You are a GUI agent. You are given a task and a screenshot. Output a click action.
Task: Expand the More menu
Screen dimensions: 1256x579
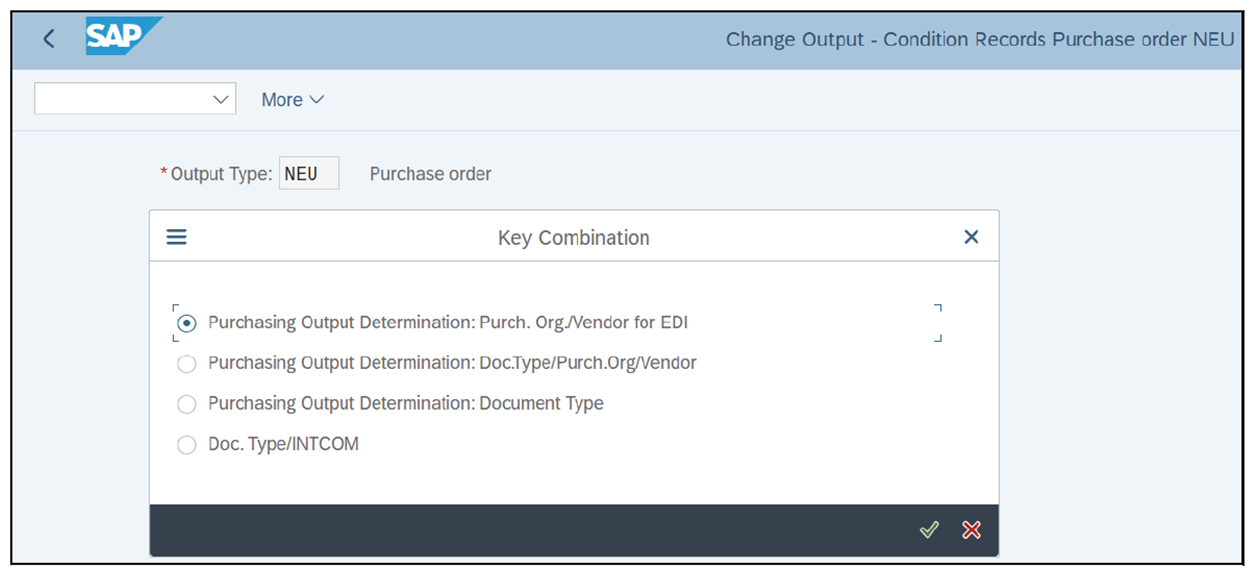coord(293,99)
